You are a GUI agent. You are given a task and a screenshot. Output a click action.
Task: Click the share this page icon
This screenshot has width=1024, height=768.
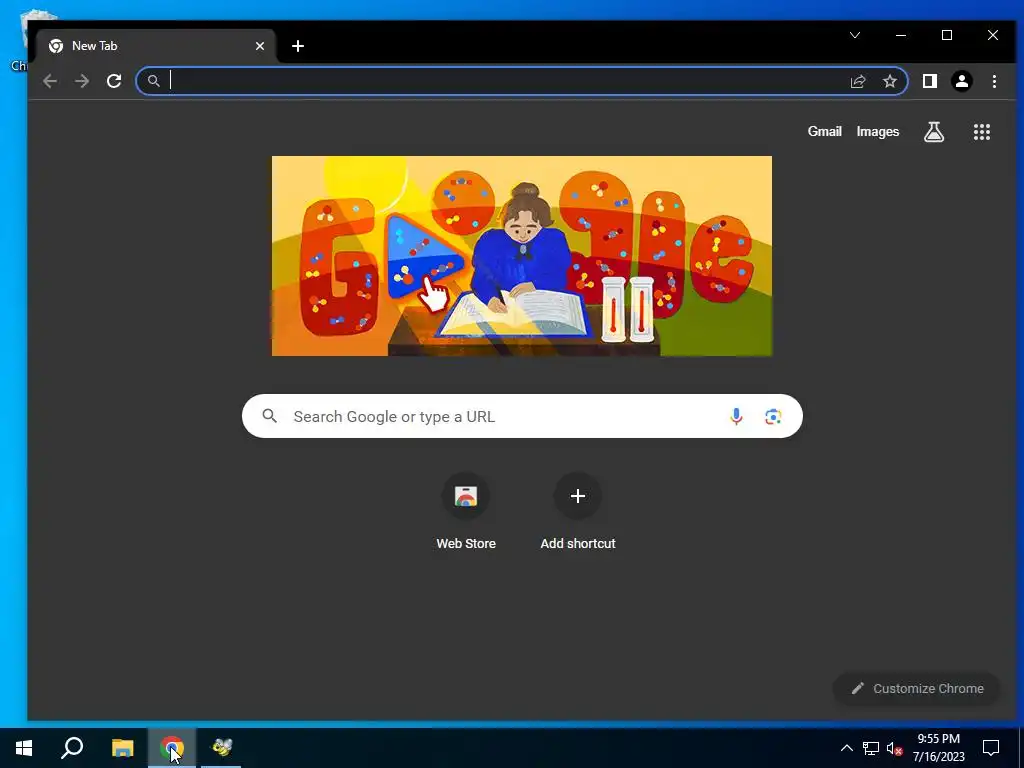[x=857, y=81]
